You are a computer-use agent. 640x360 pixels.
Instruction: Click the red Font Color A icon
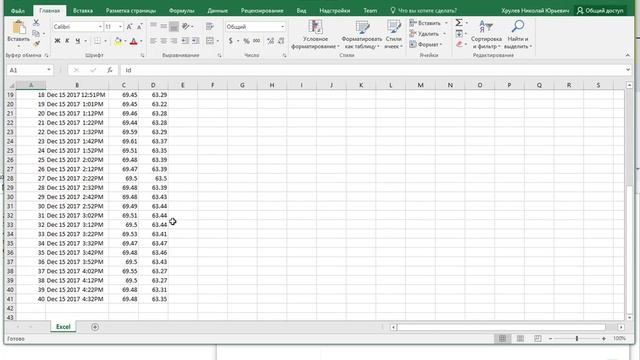133,41
